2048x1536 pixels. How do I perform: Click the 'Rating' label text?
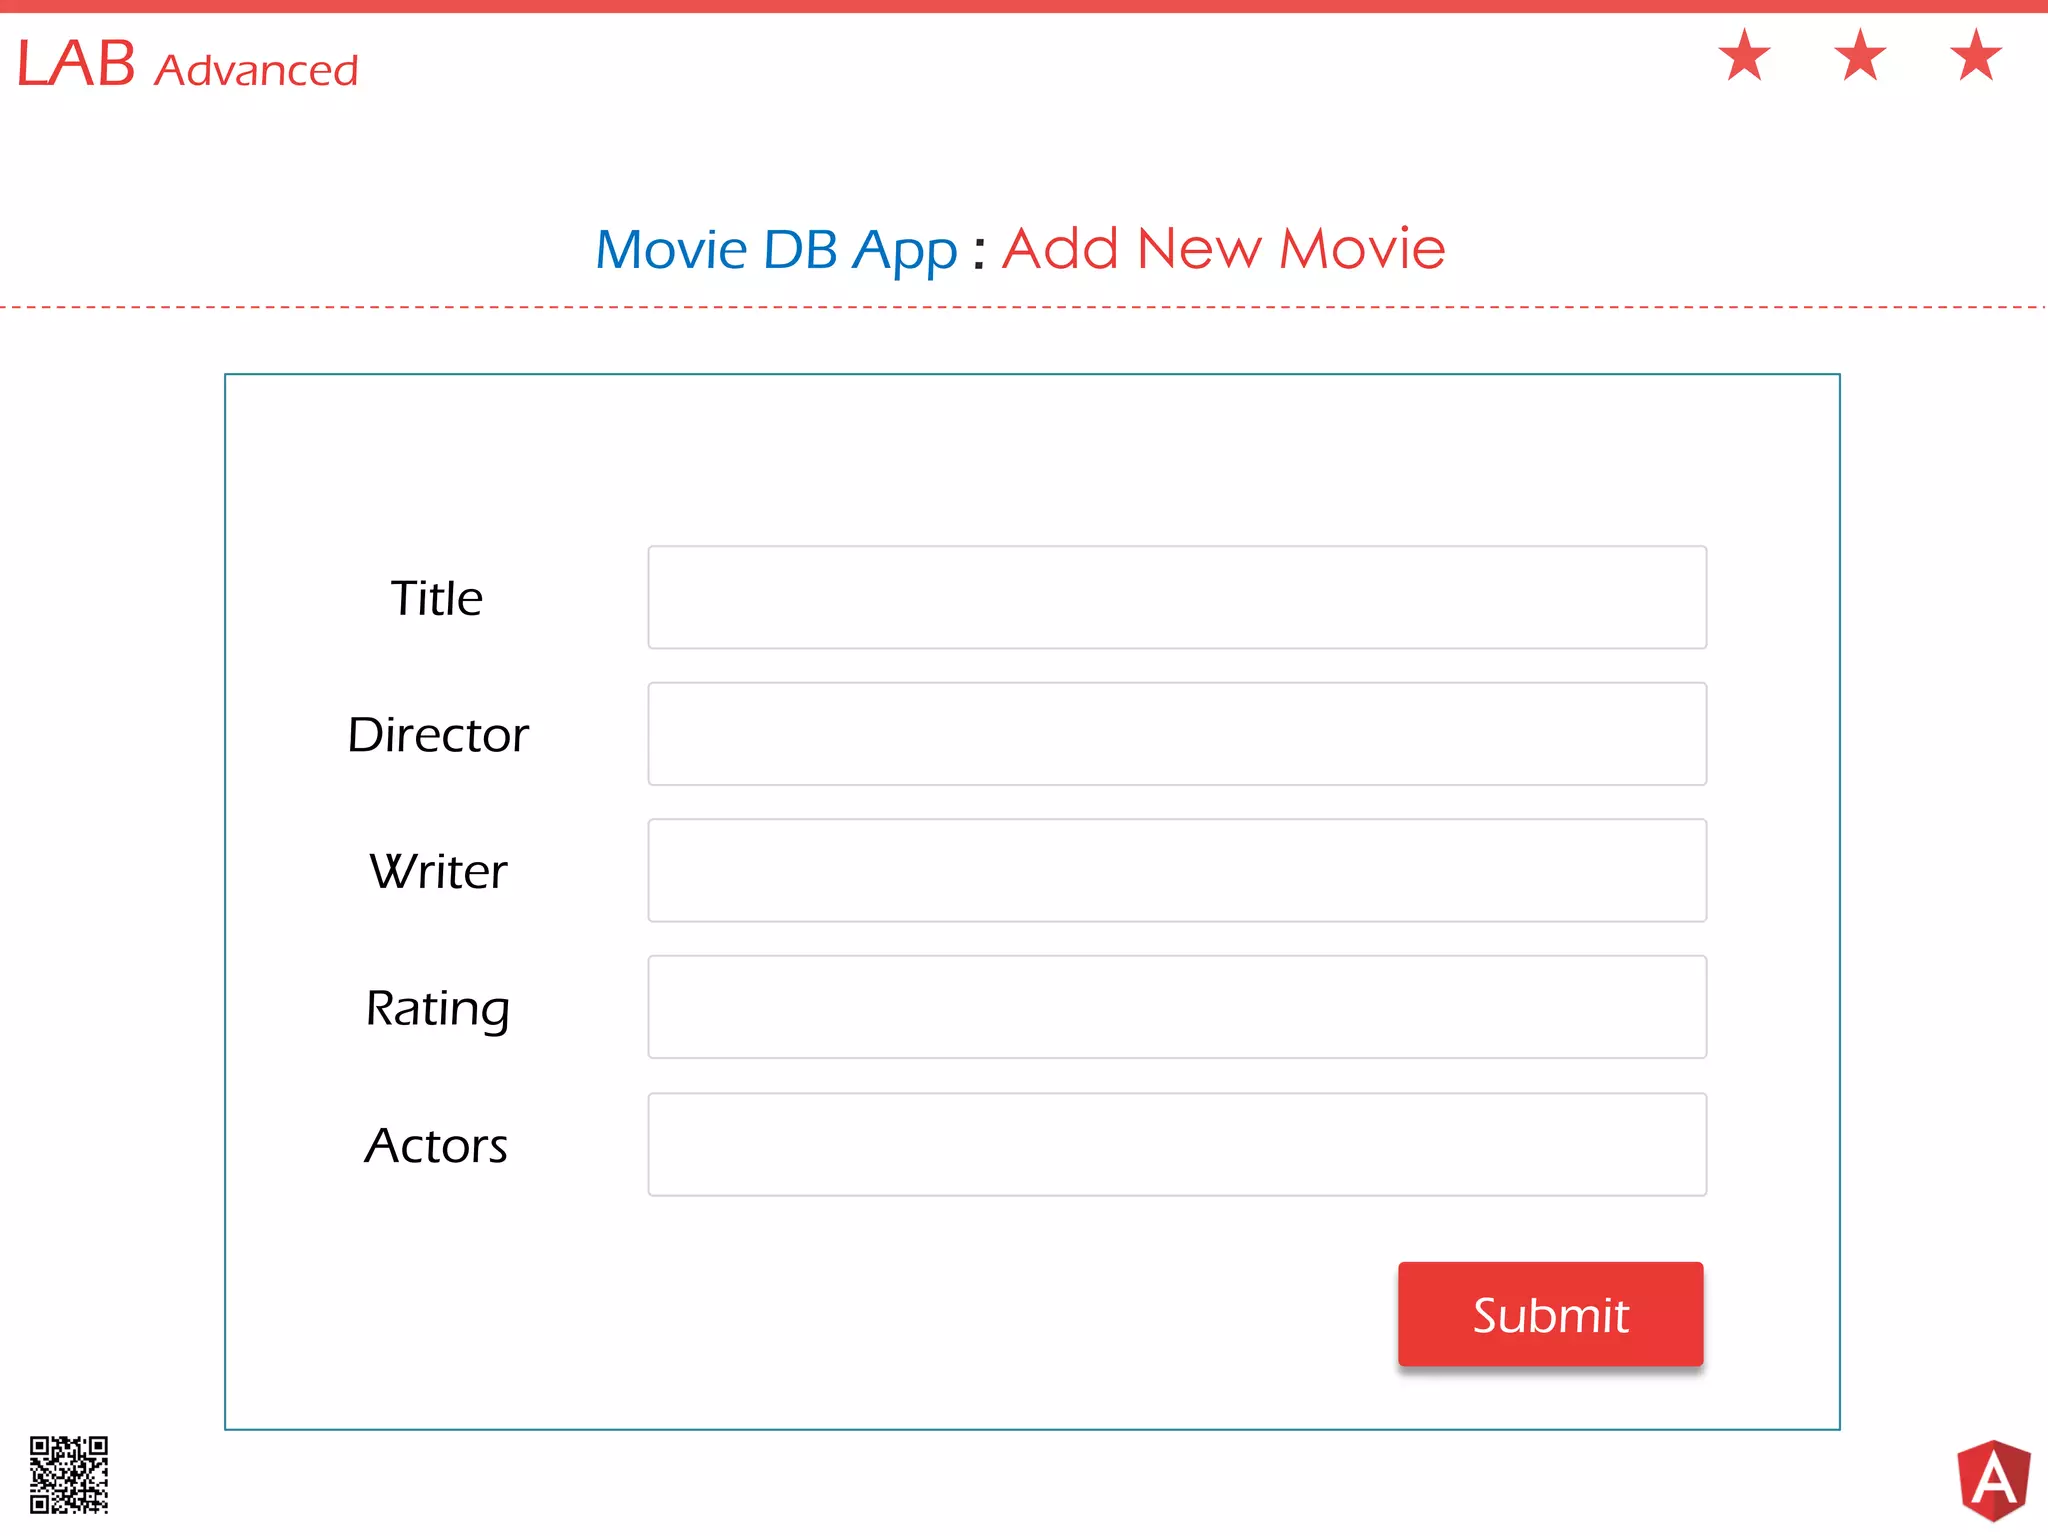coord(438,1009)
